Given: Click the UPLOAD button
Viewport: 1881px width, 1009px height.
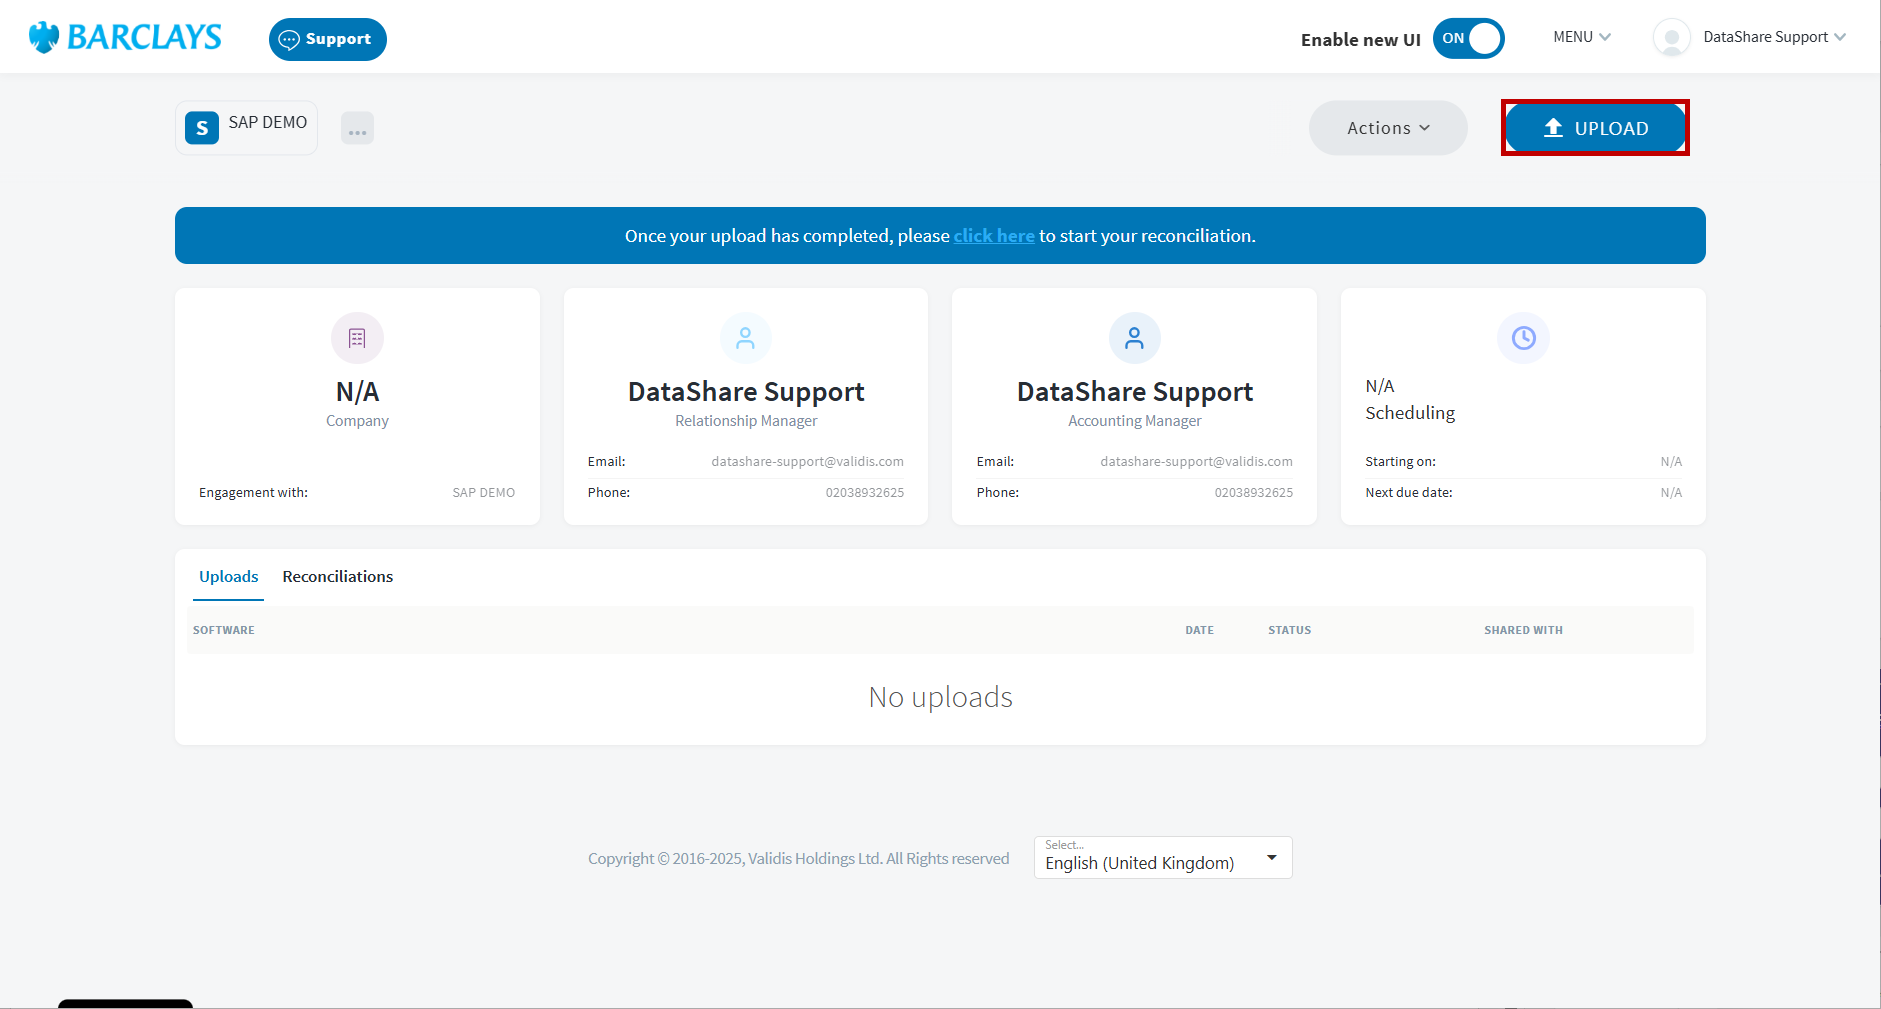Looking at the screenshot, I should [x=1595, y=128].
